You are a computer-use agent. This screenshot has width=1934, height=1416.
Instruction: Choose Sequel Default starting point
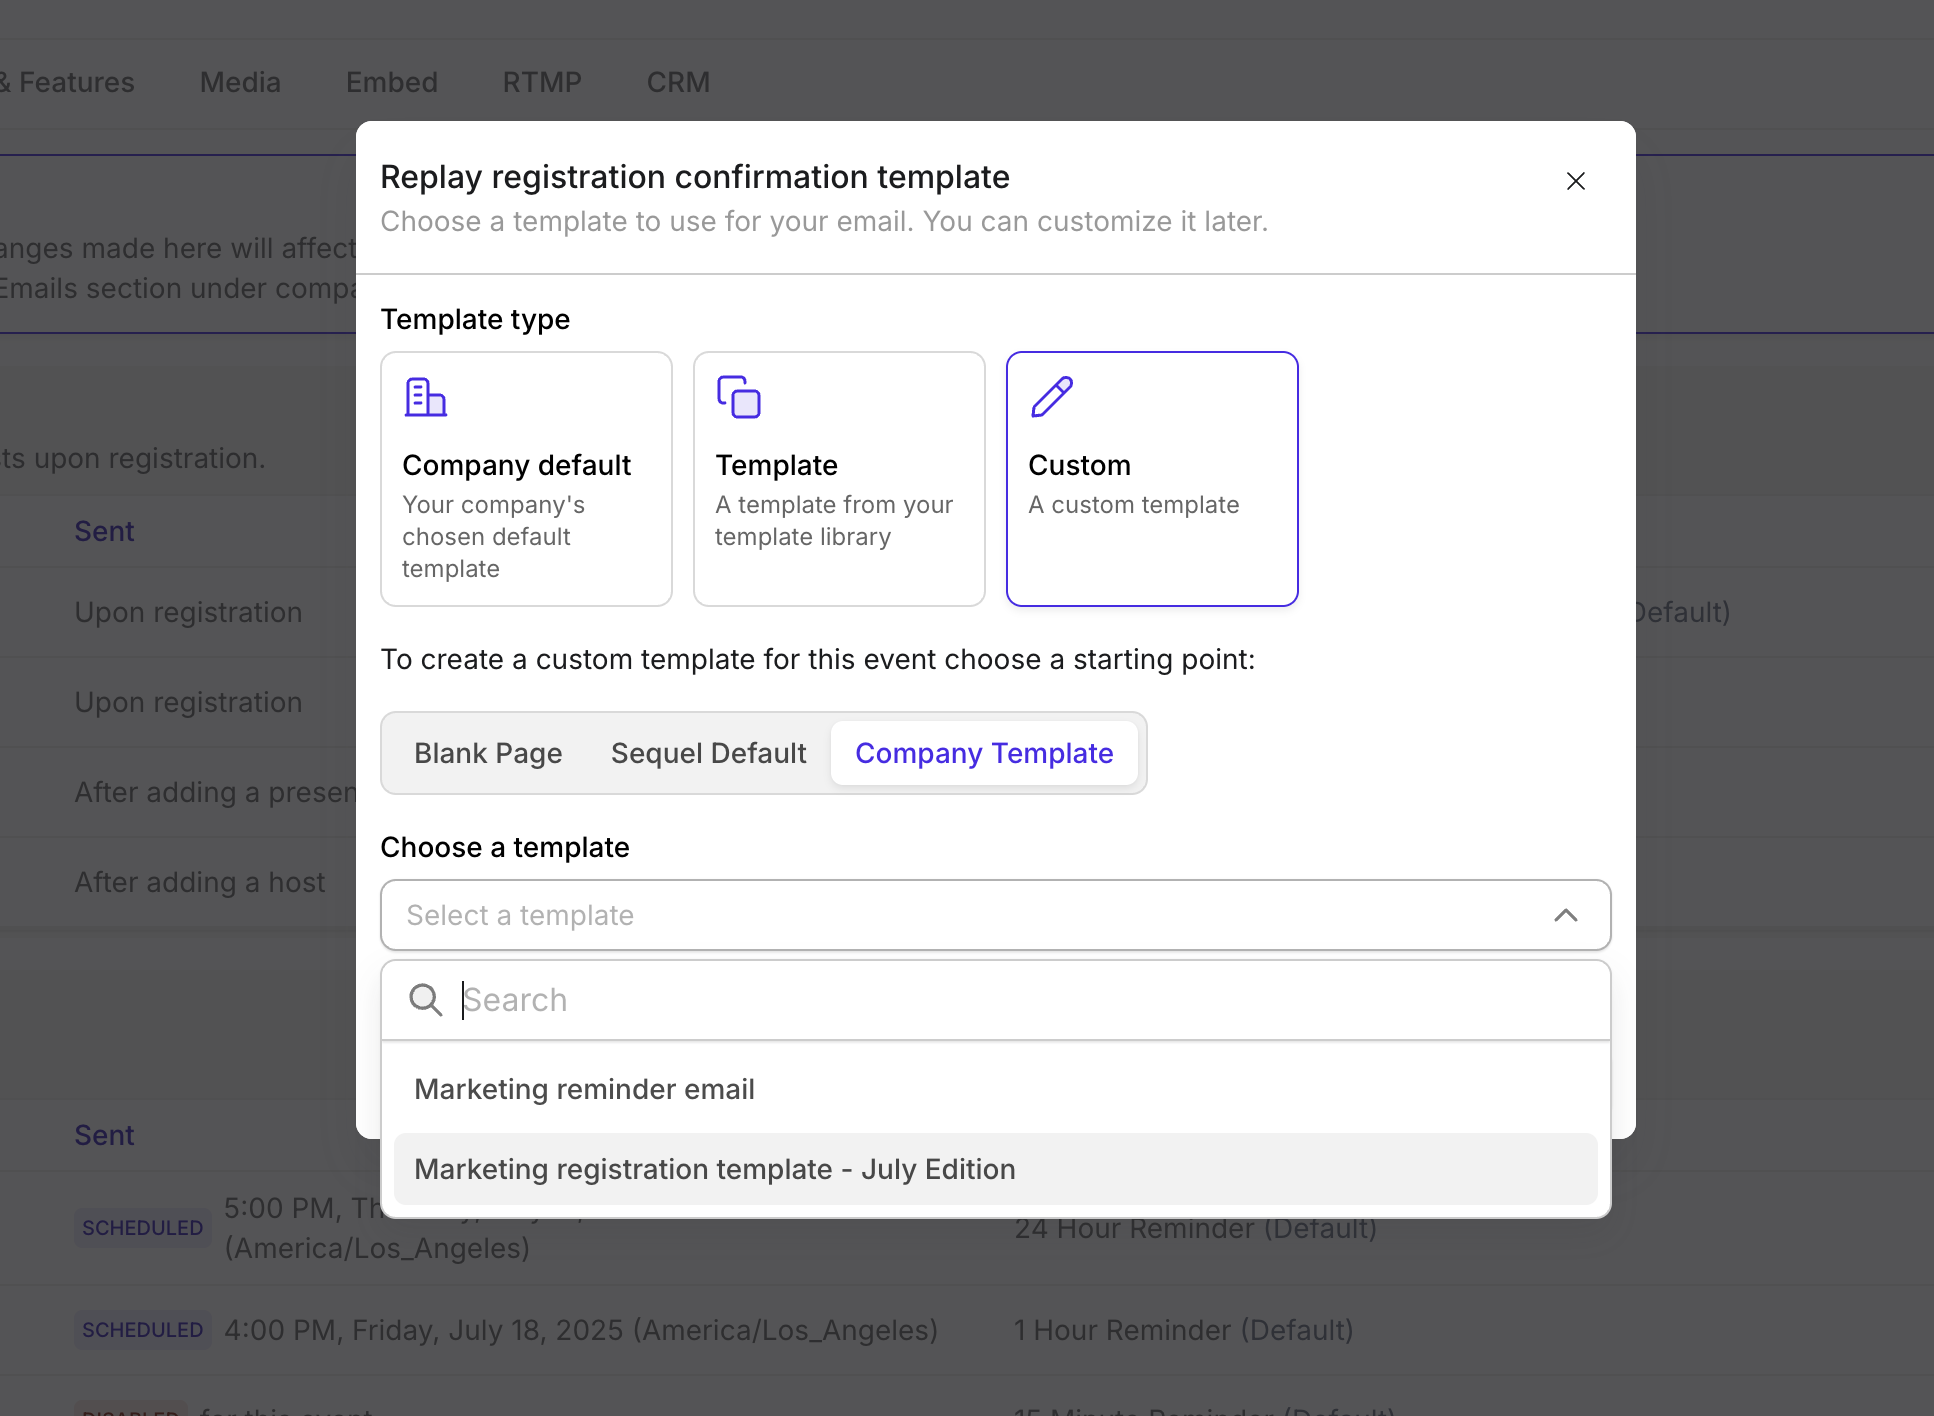pyautogui.click(x=708, y=753)
